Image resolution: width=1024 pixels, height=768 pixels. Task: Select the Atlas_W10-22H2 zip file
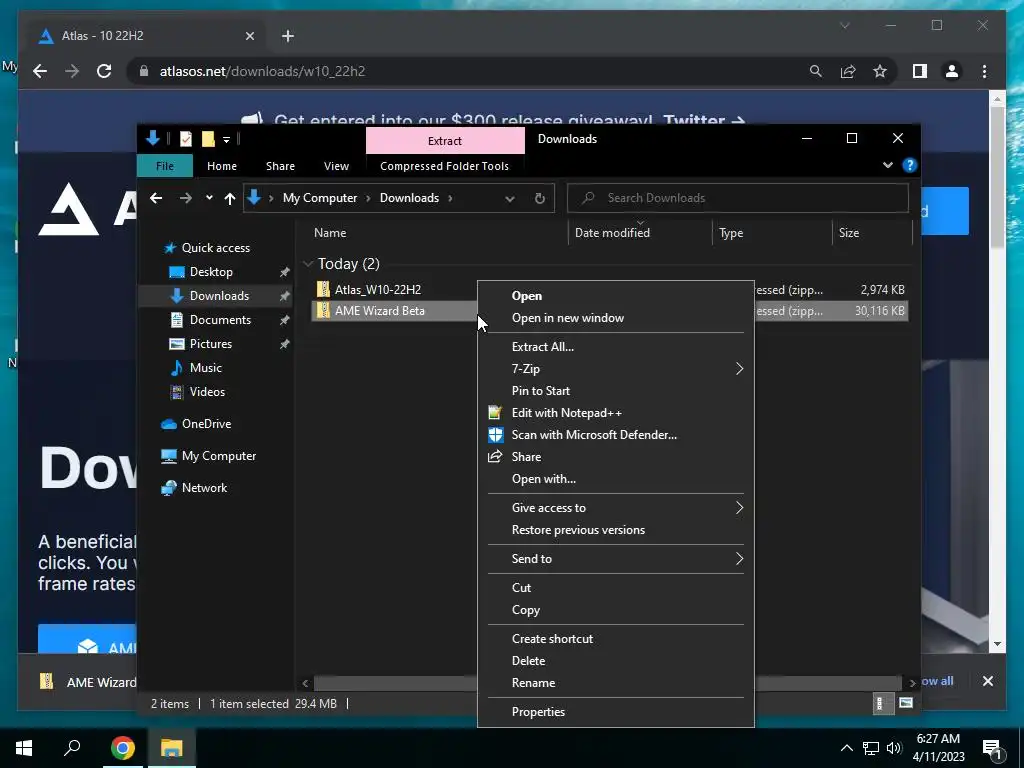click(x=377, y=289)
